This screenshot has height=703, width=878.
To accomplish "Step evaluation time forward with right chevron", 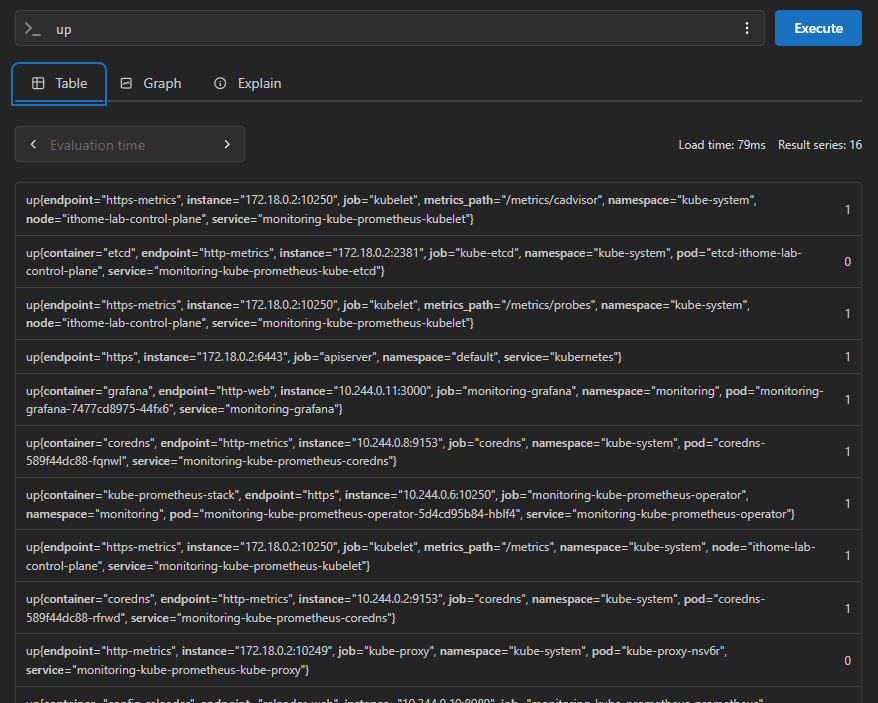I will pyautogui.click(x=227, y=145).
